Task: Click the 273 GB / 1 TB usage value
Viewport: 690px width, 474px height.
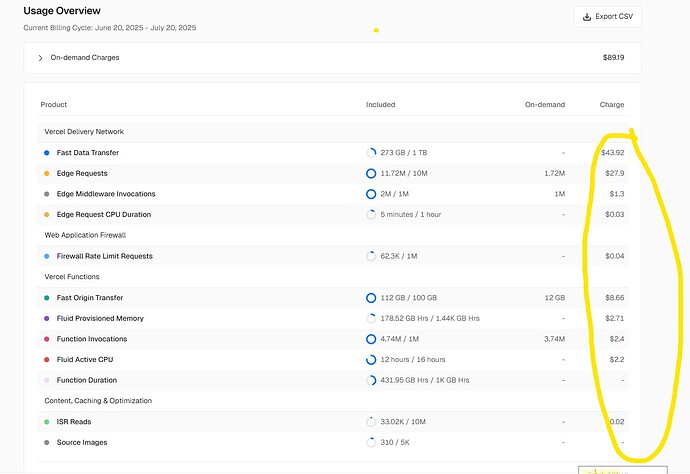Action: click(404, 153)
